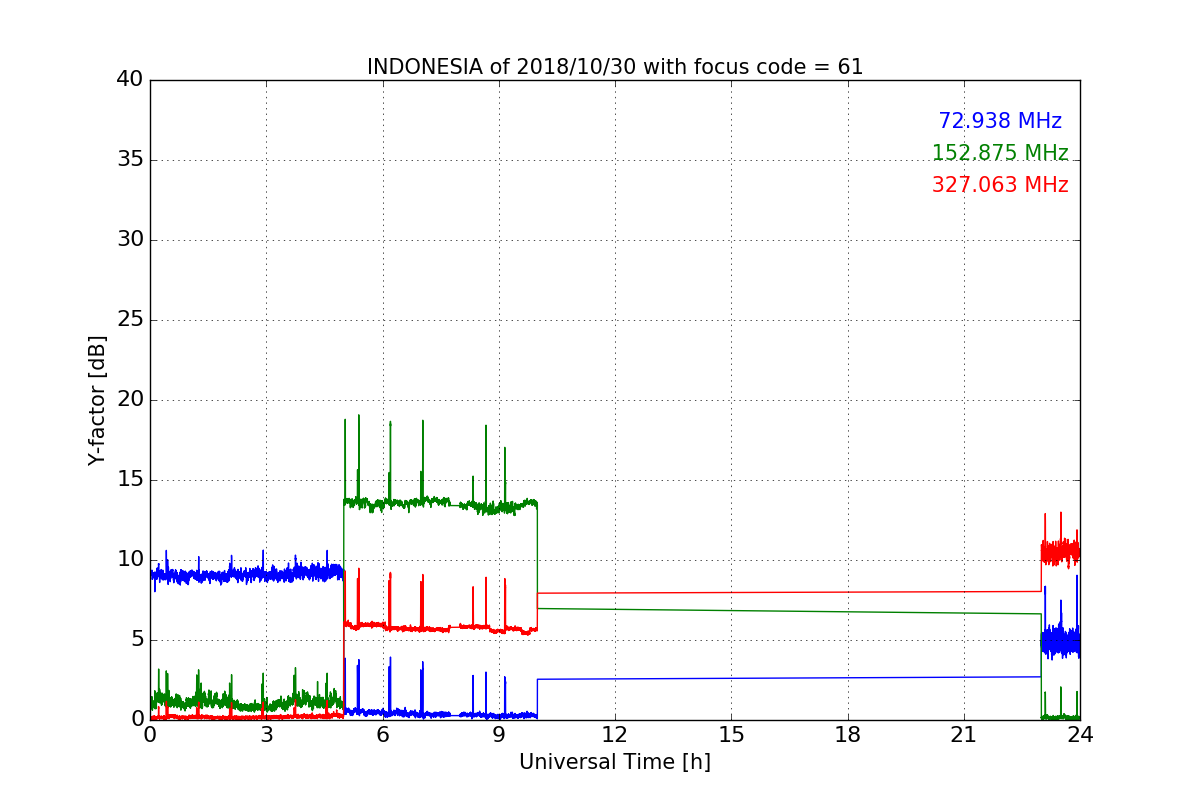
Task: Click the y-axis tick label 25
Action: tap(129, 320)
